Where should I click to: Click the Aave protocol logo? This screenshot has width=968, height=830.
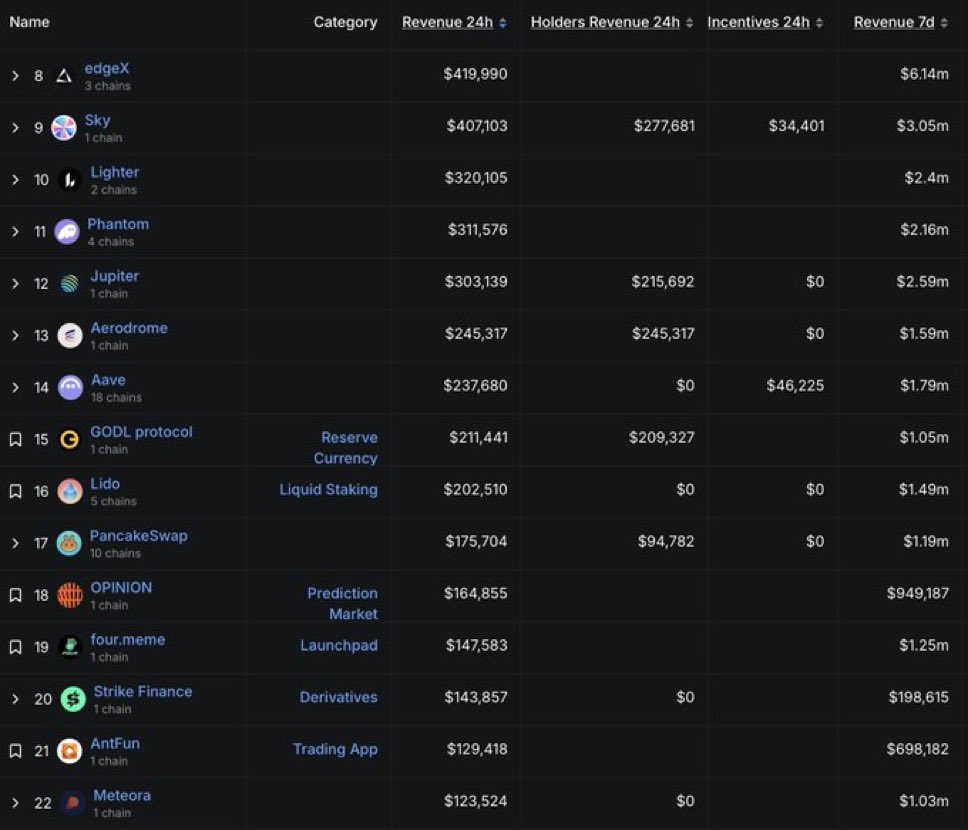click(70, 387)
